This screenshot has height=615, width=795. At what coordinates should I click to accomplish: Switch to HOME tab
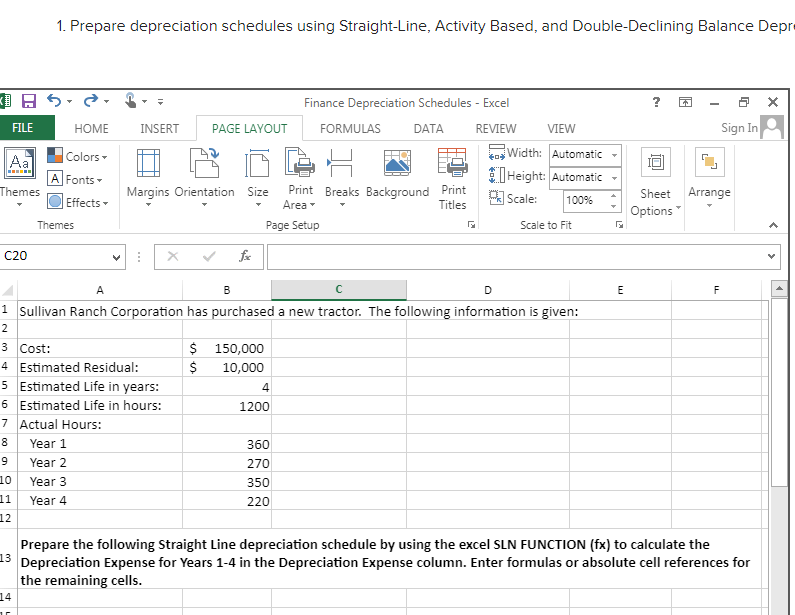click(91, 129)
